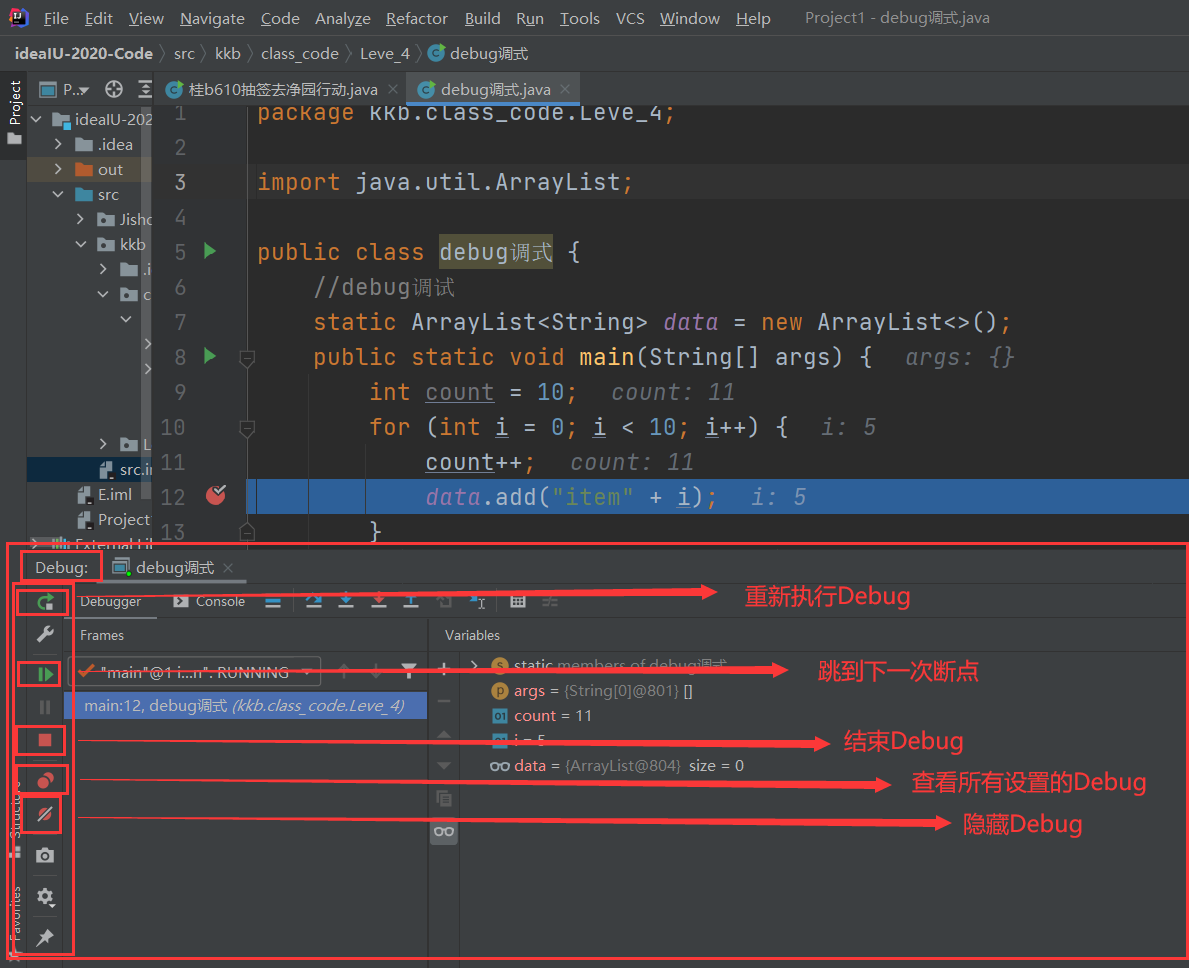Remove watch with minus icon
This screenshot has height=968, width=1189.
[x=444, y=701]
